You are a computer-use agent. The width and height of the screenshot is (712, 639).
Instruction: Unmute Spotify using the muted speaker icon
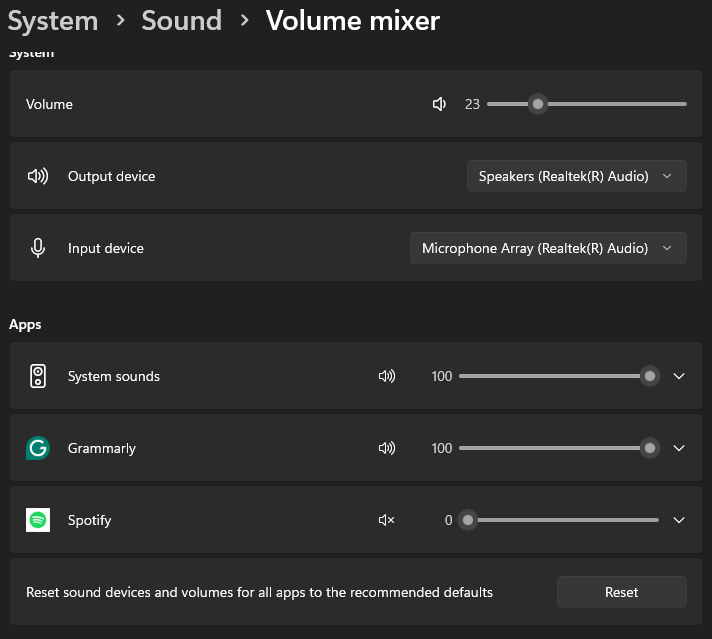tap(387, 520)
